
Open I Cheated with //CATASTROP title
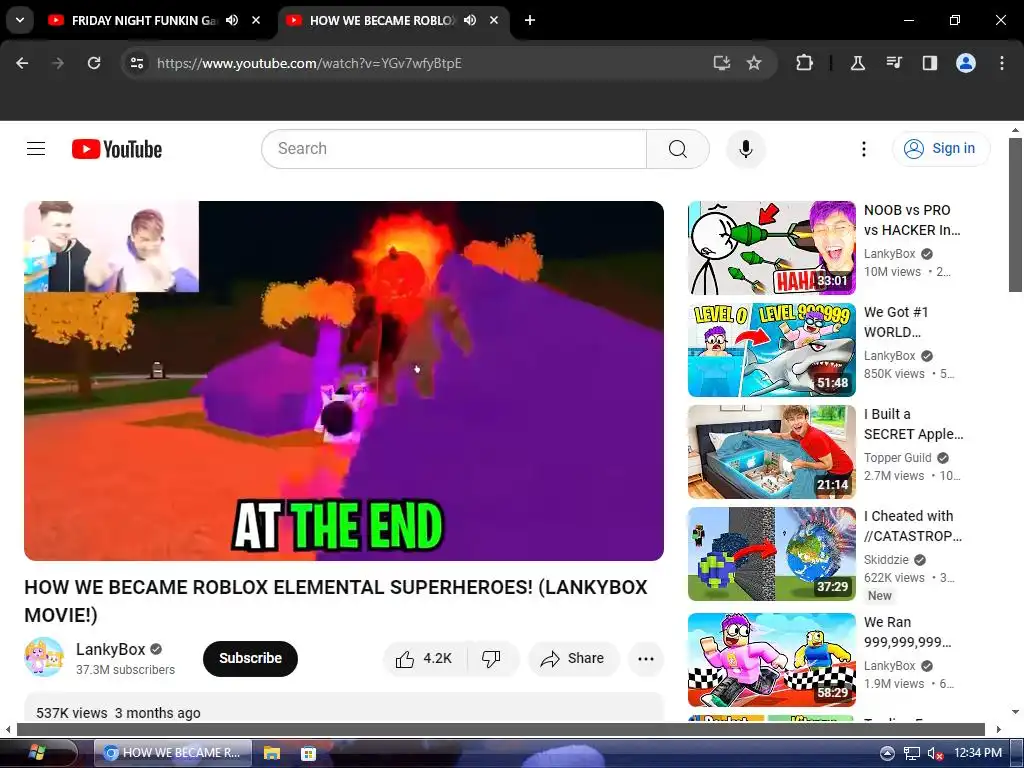[912, 526]
